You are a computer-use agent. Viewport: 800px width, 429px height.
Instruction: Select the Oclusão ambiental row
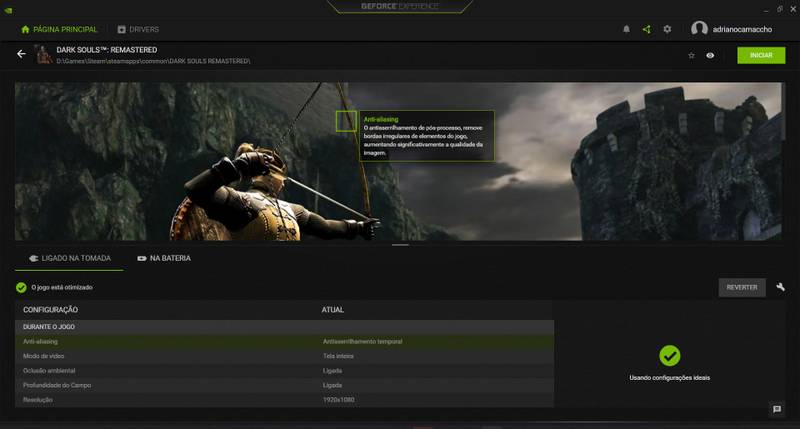tap(284, 371)
